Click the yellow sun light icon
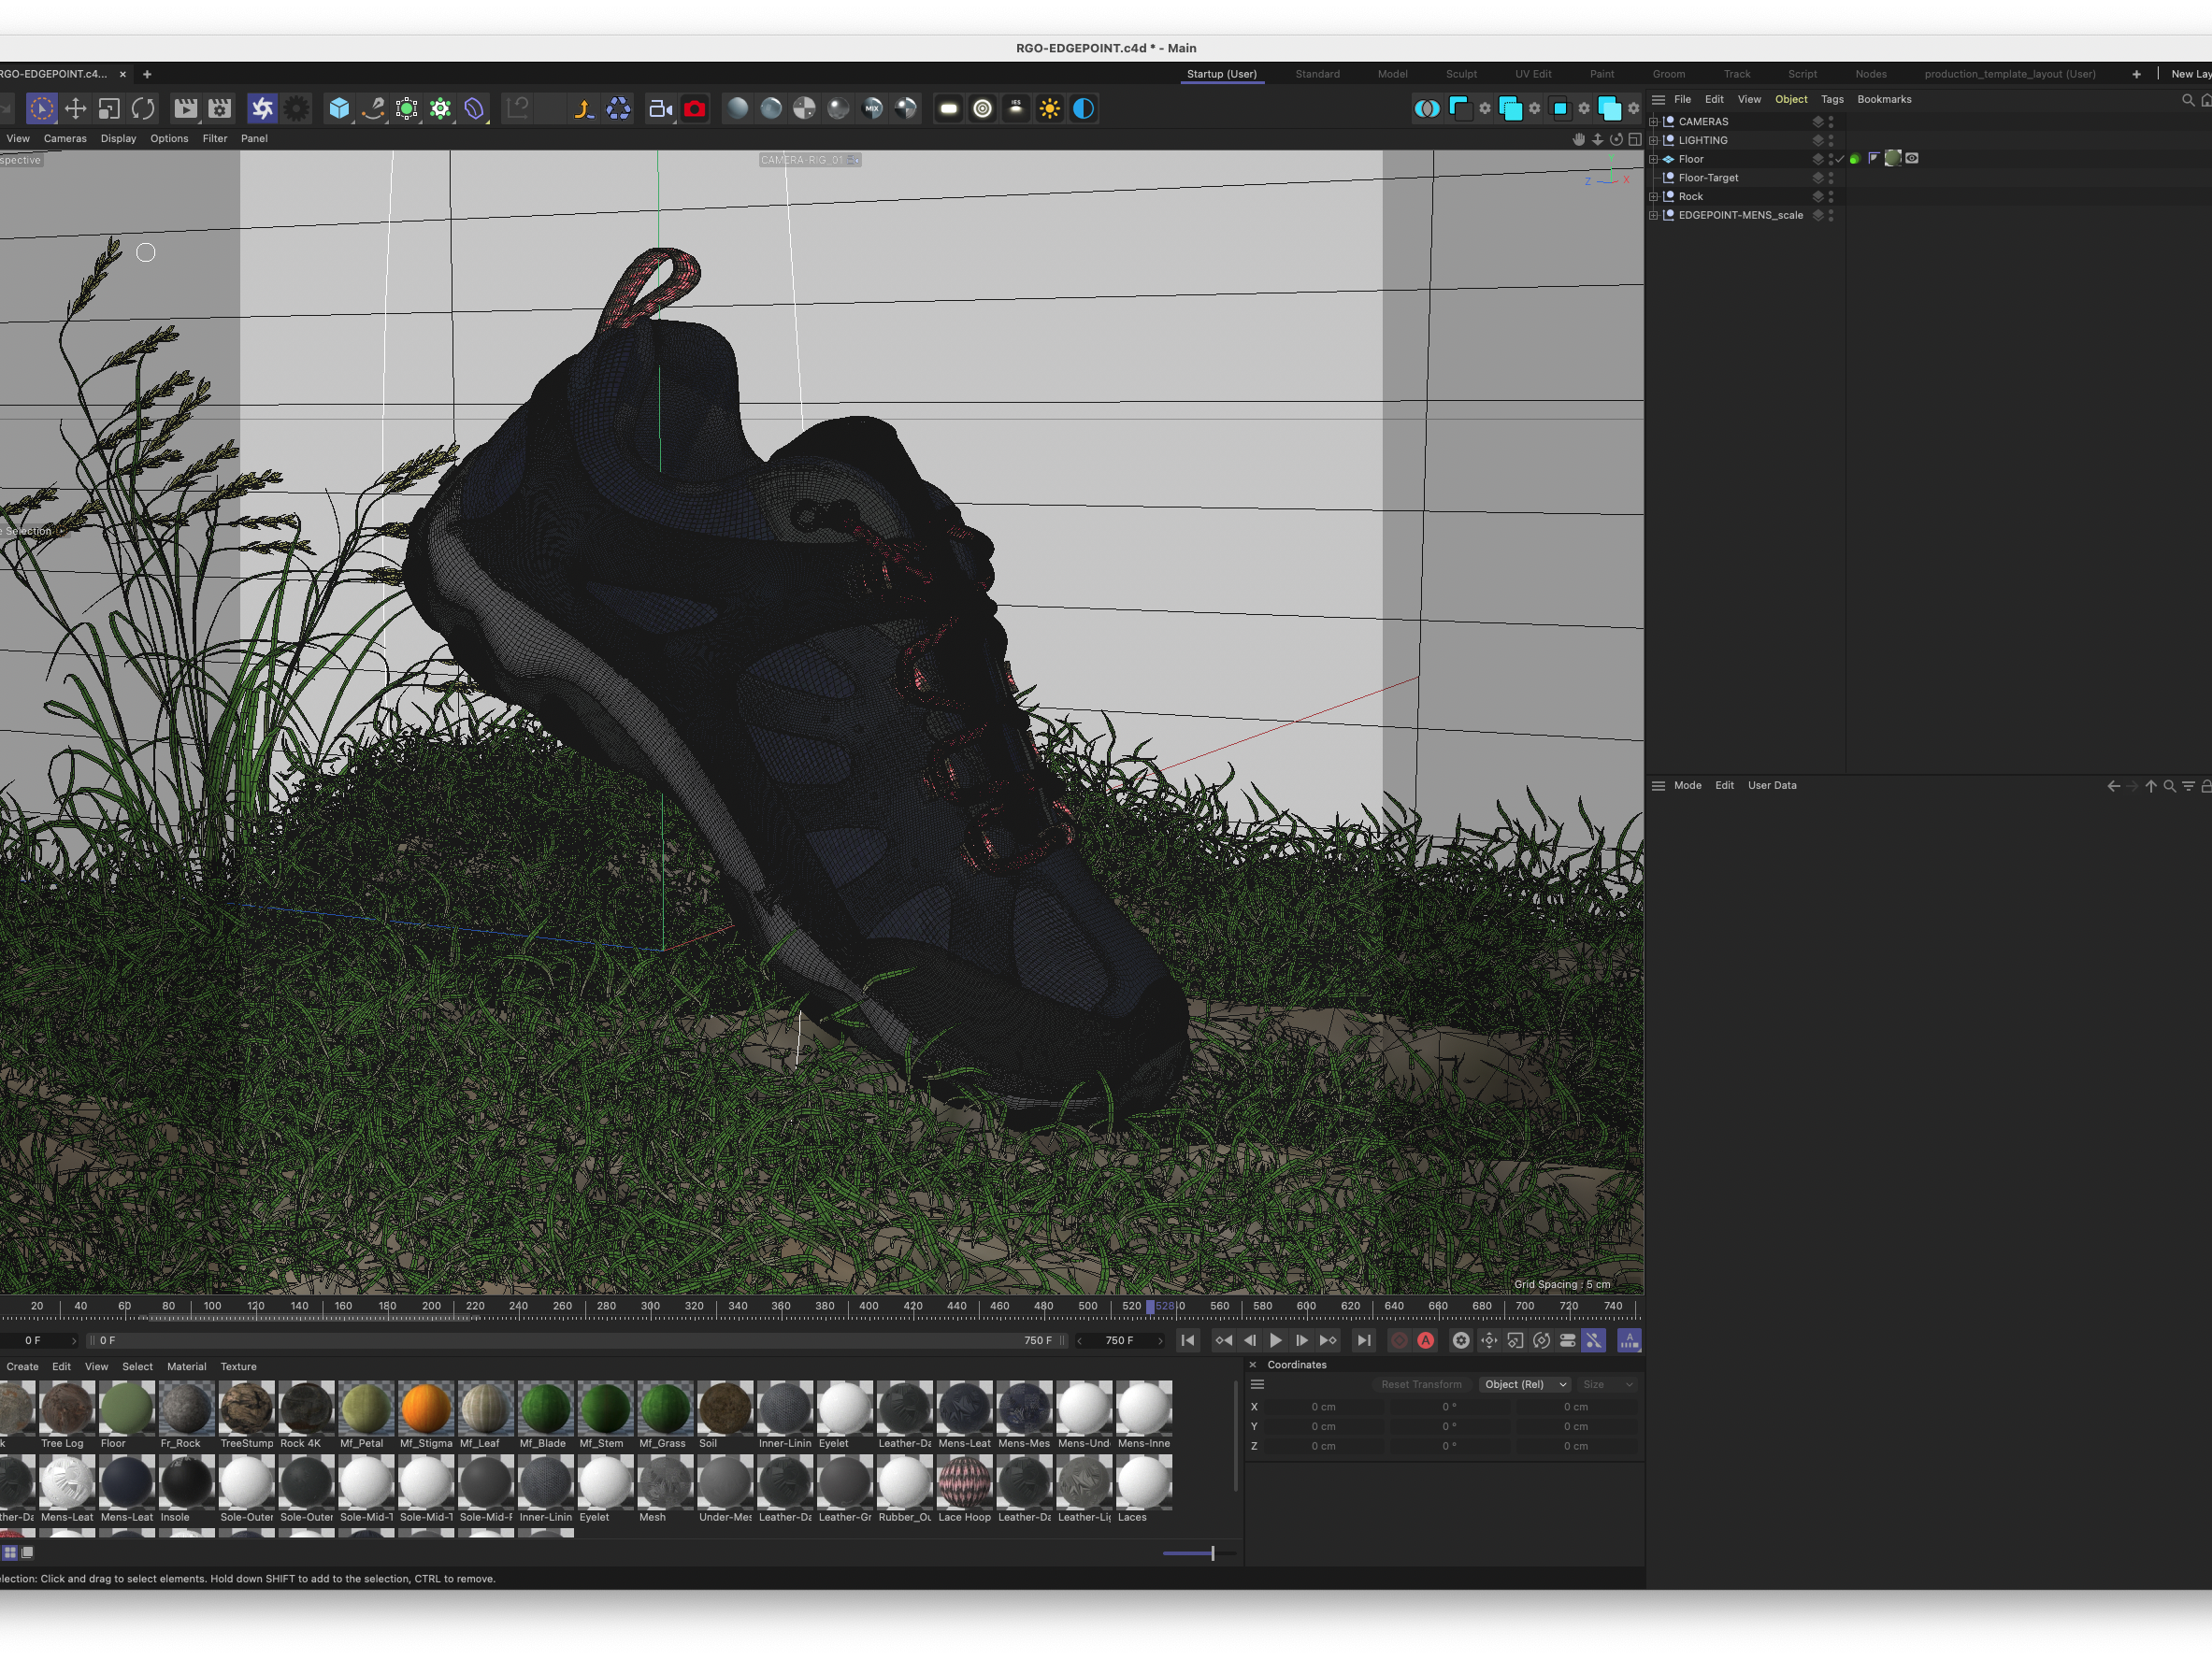The image size is (2212, 1659). 1049,109
